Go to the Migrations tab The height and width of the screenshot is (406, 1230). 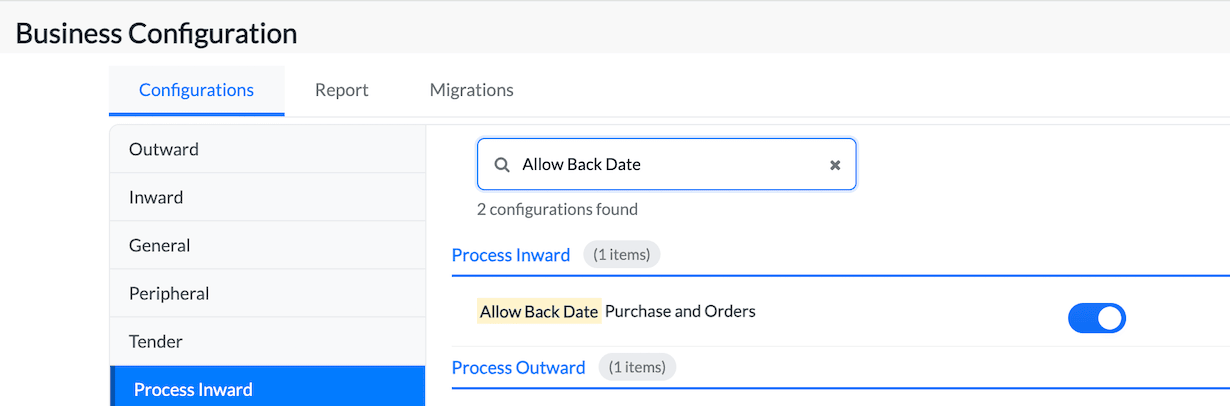pyautogui.click(x=471, y=90)
